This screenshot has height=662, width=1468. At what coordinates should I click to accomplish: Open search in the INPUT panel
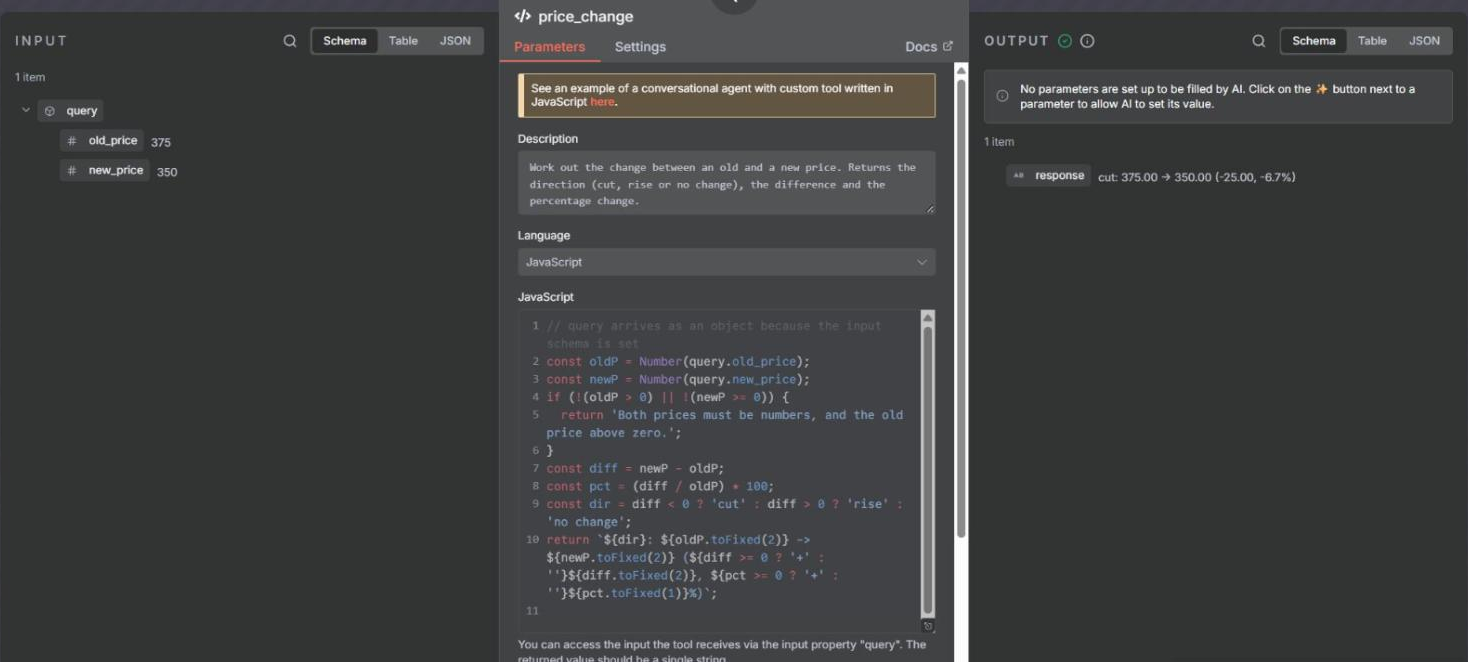[x=290, y=41]
